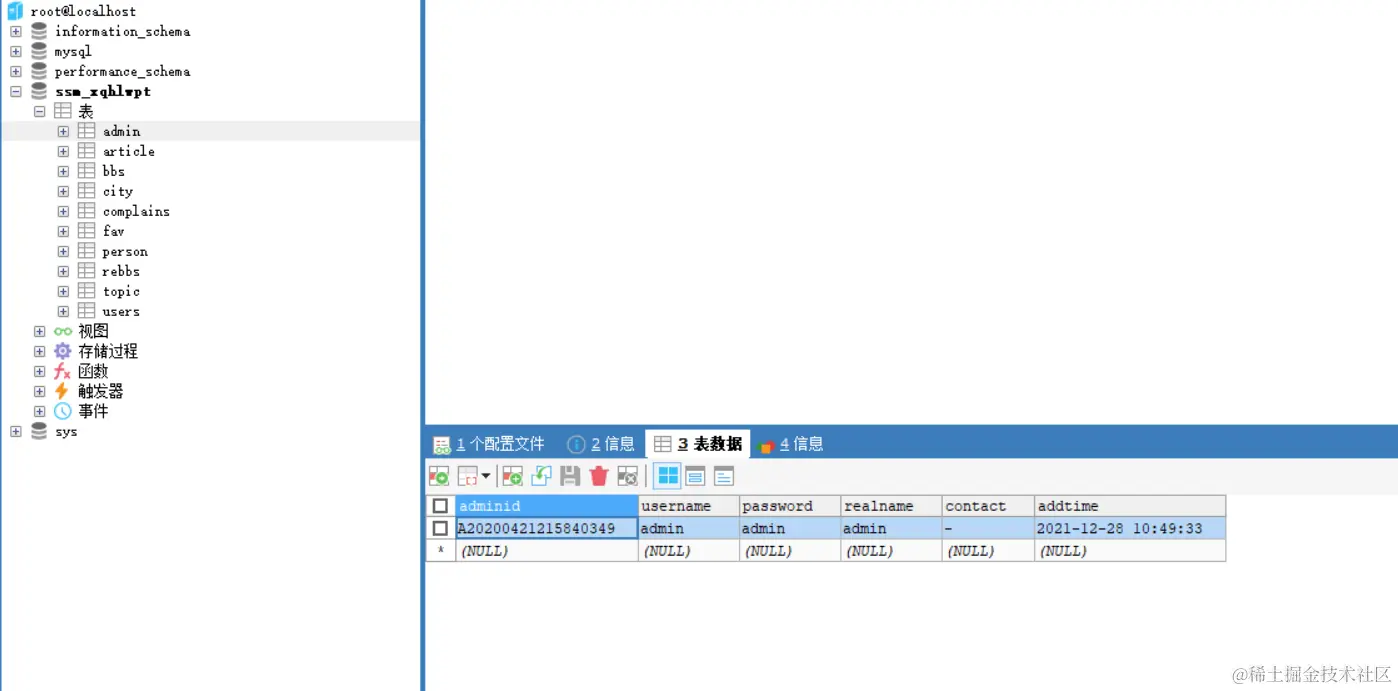
Task: Click the 视图 views glasses icon
Action: (63, 331)
